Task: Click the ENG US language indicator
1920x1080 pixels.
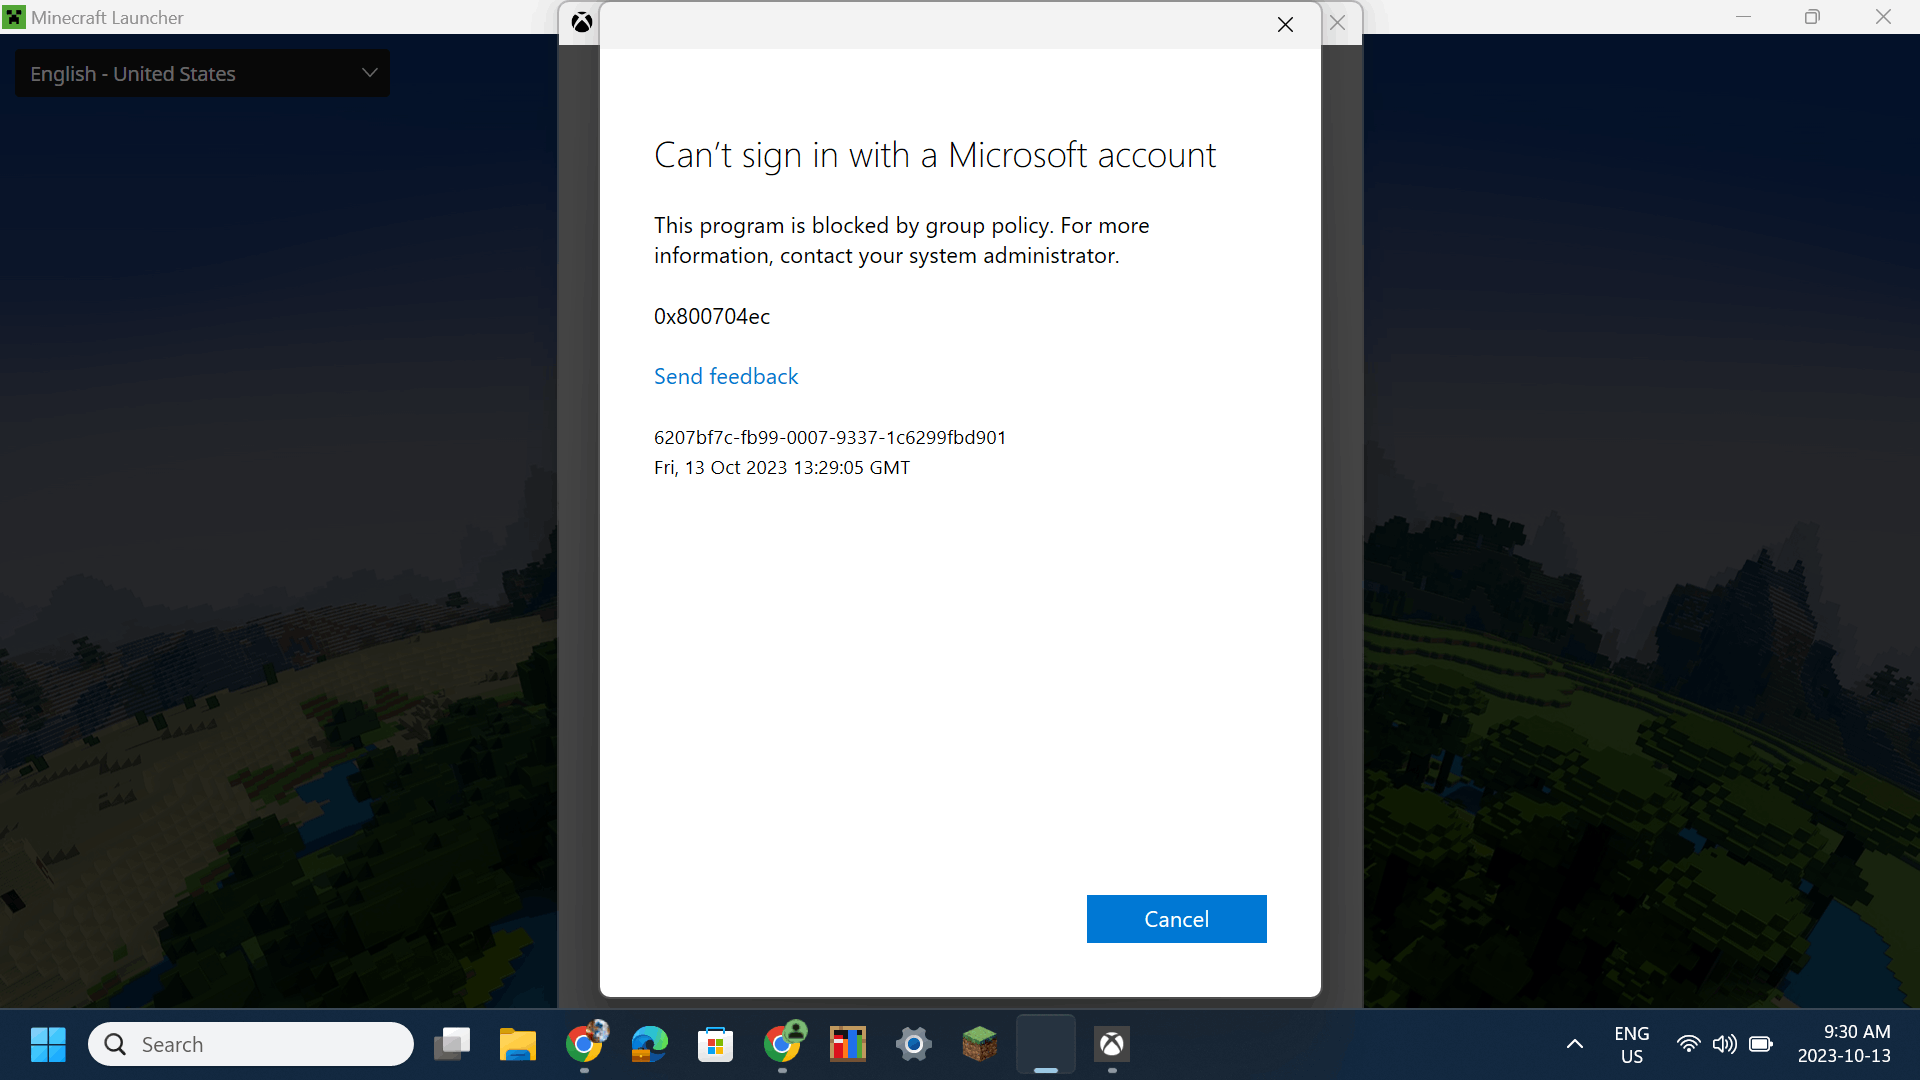Action: click(x=1632, y=1044)
